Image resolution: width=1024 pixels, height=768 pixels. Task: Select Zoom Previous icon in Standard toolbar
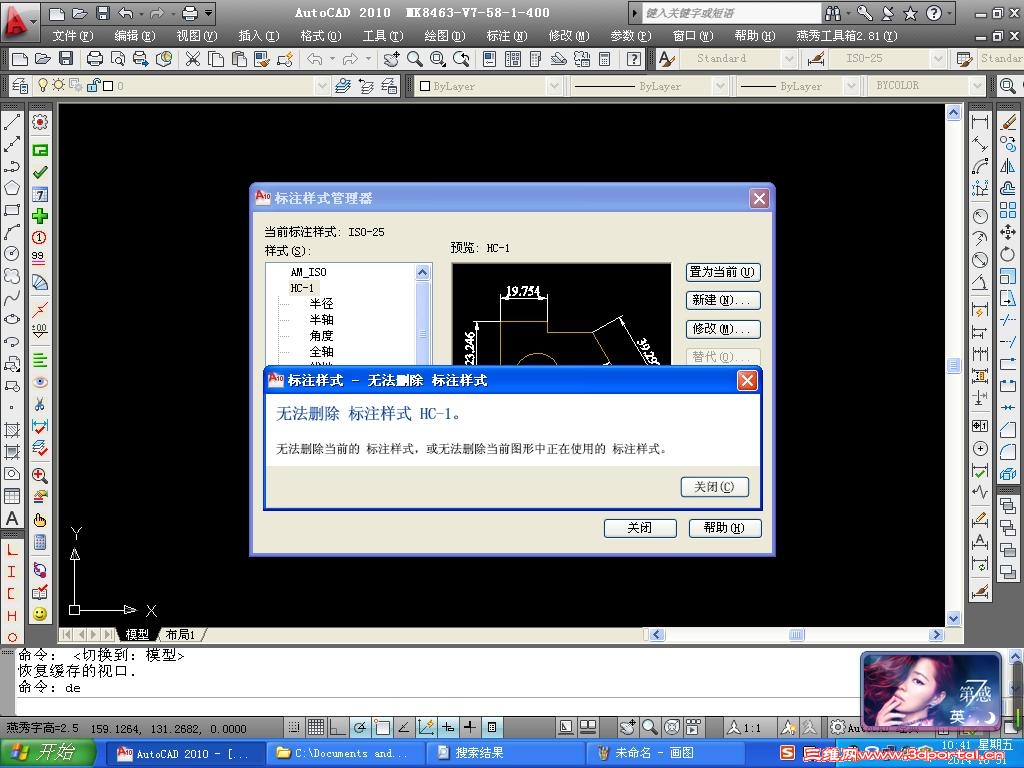pyautogui.click(x=461, y=59)
